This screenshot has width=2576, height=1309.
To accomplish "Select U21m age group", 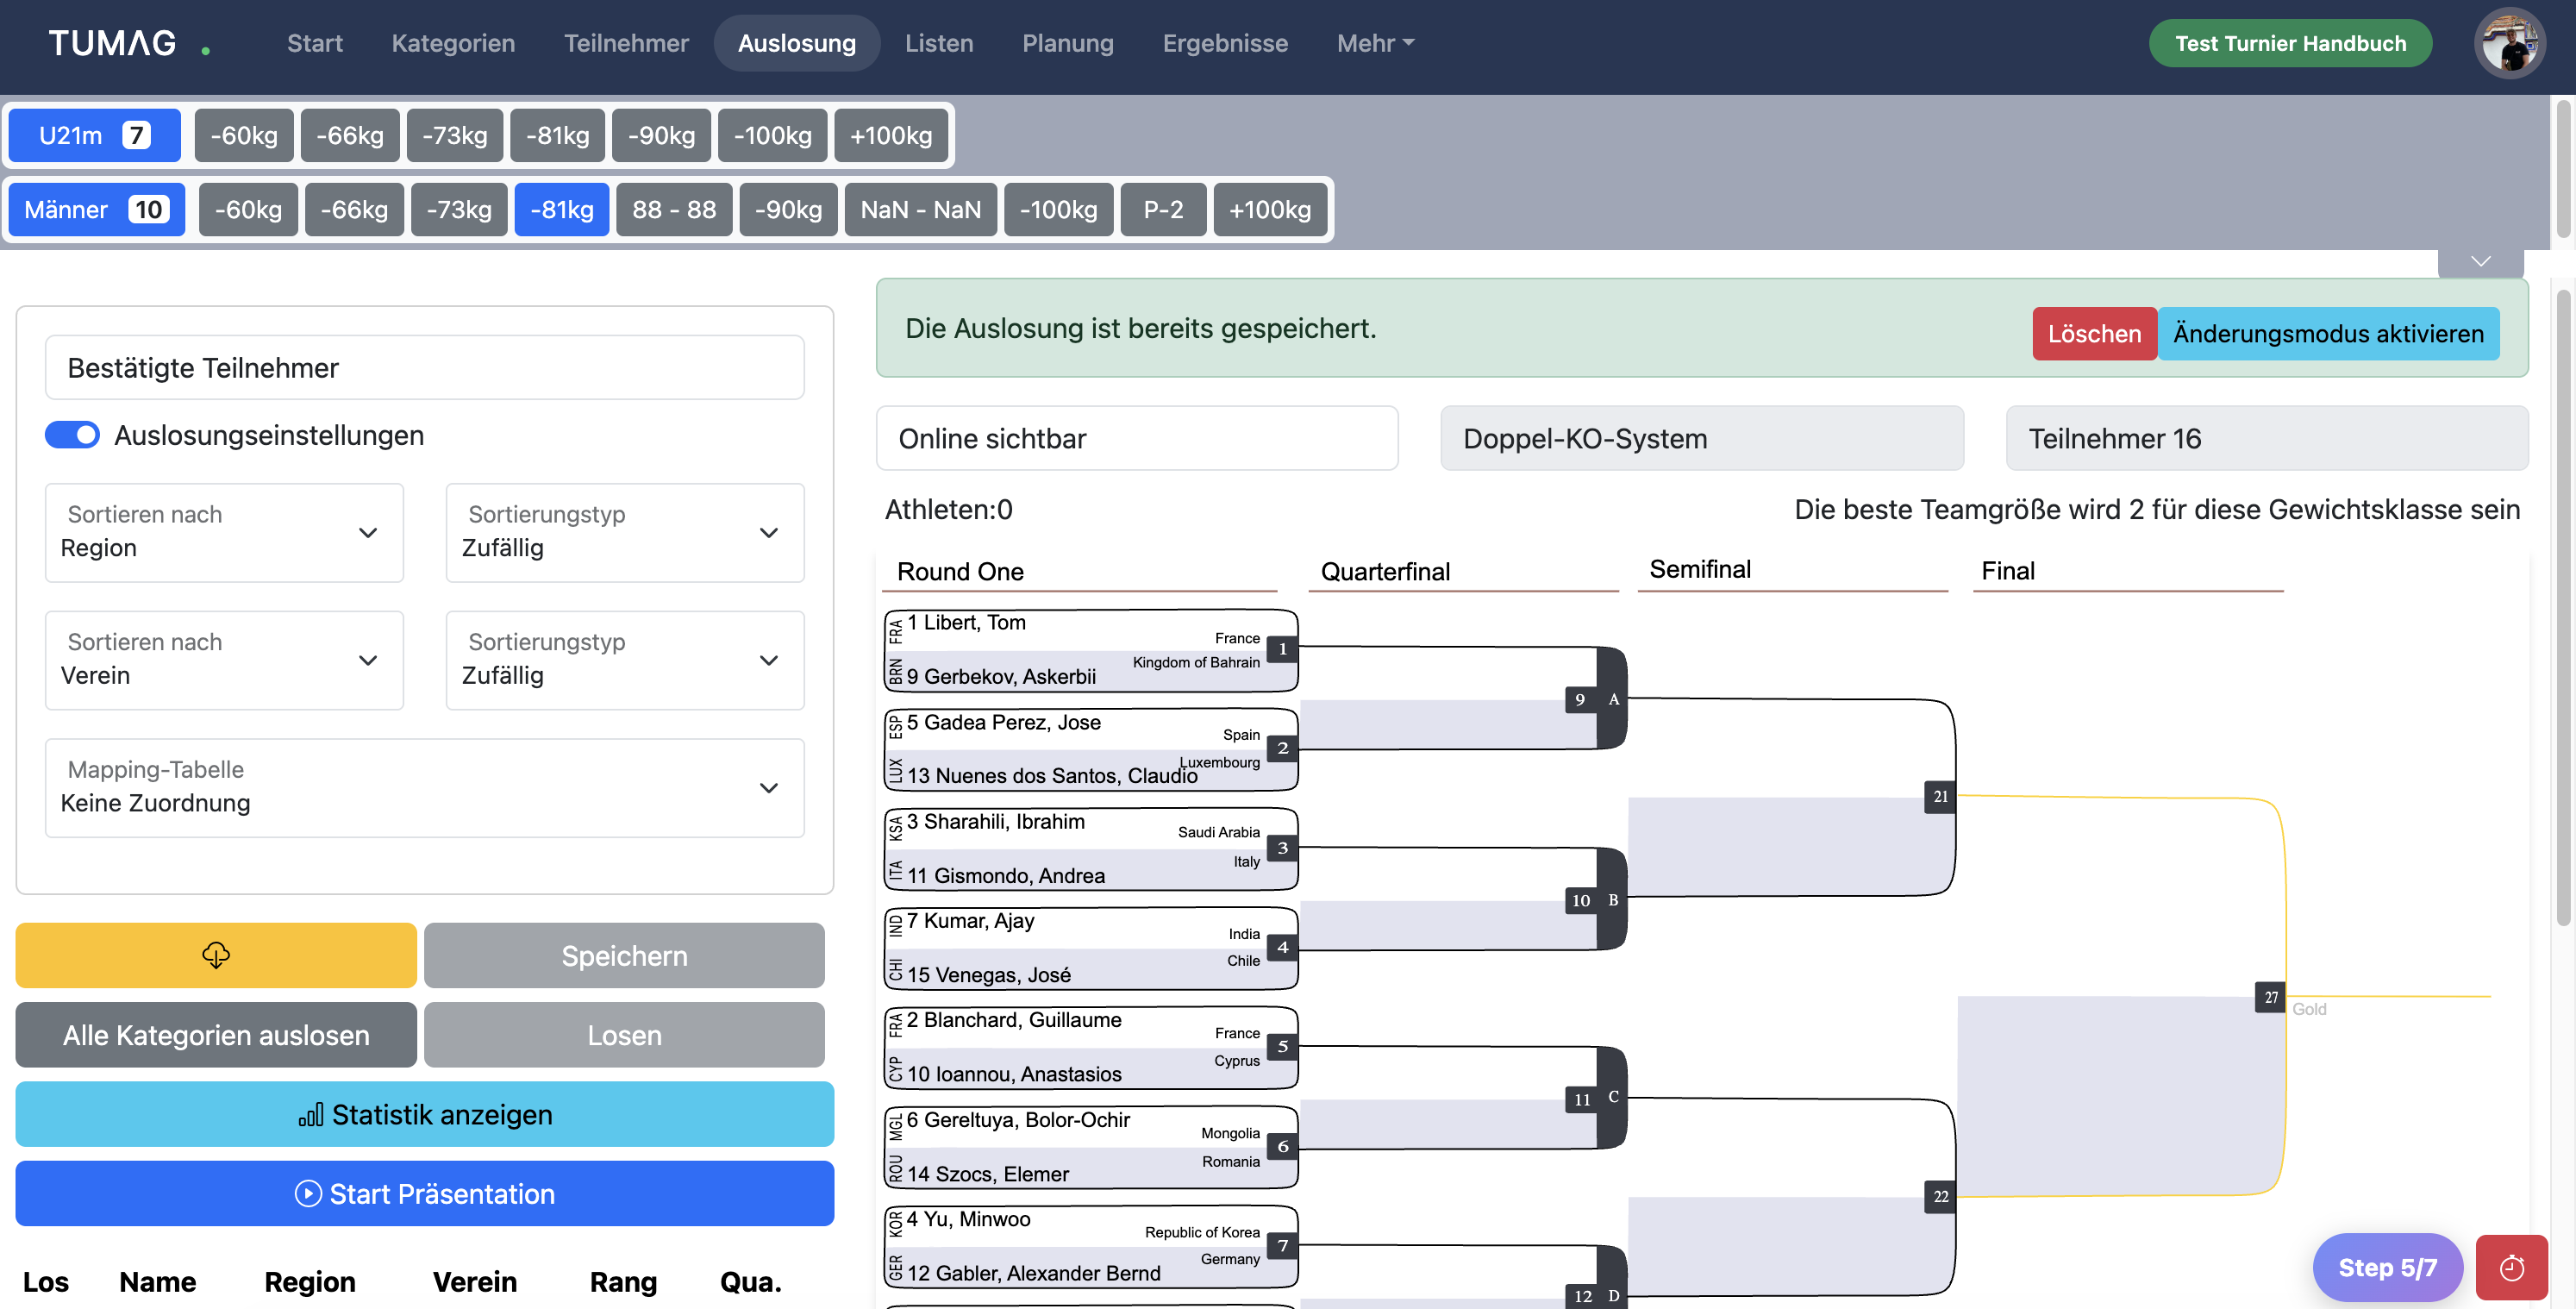I will tap(94, 135).
